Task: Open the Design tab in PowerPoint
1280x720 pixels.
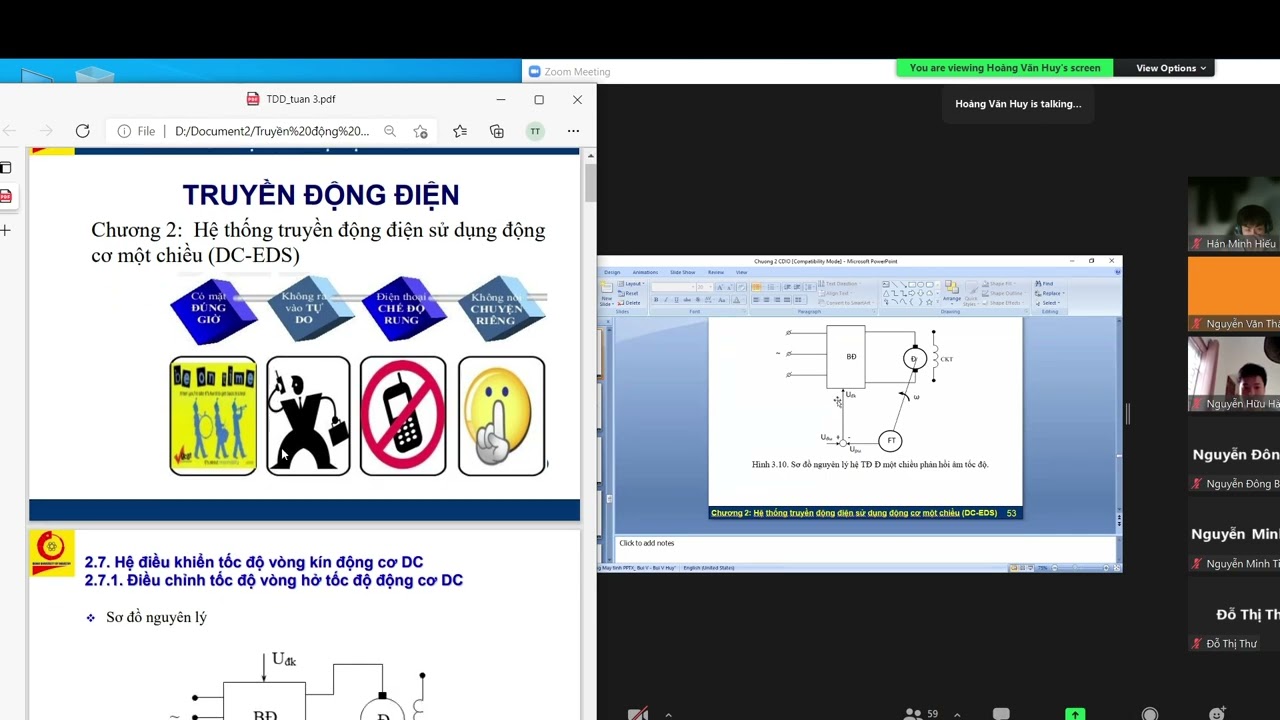Action: click(x=612, y=272)
